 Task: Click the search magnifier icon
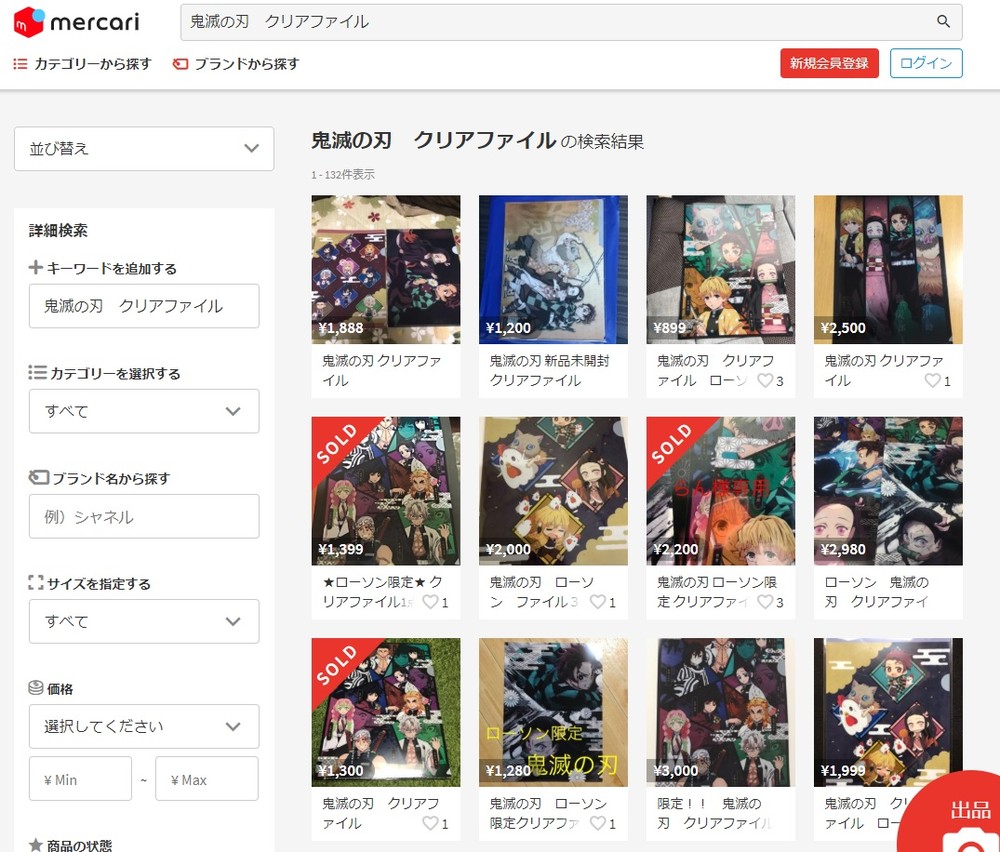coord(942,22)
